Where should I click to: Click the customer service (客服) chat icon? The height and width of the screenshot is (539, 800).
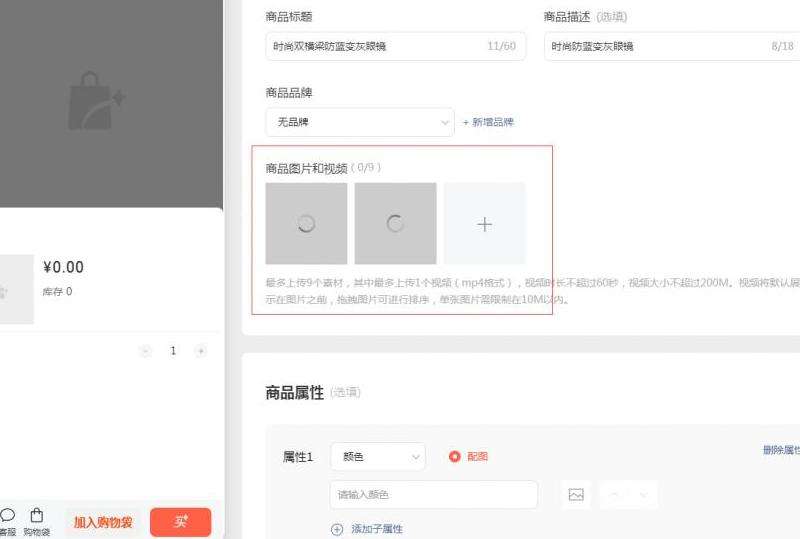(7, 516)
